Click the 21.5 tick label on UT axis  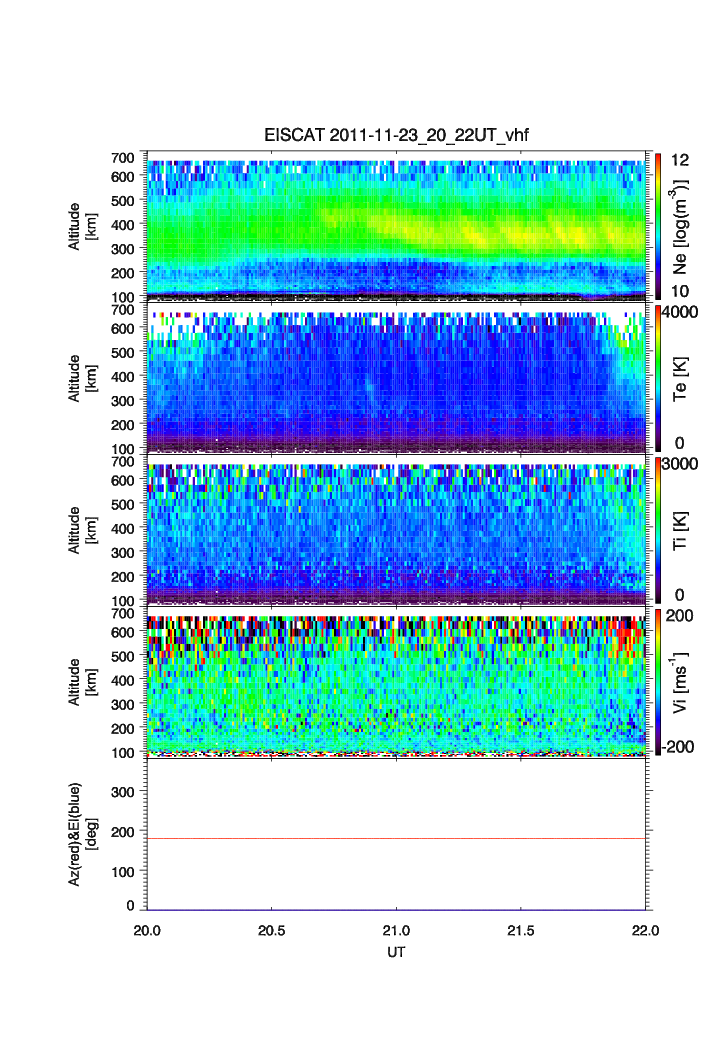[x=521, y=931]
